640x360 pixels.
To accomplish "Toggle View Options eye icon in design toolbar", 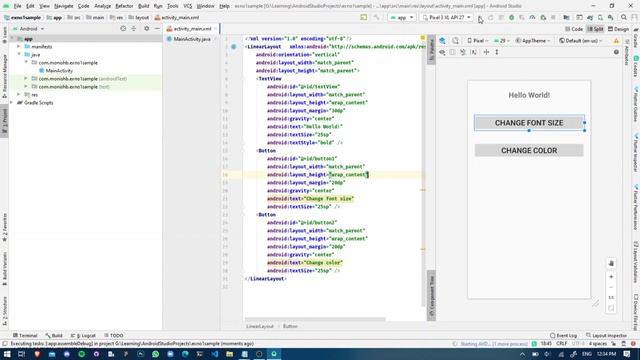I will [x=442, y=52].
